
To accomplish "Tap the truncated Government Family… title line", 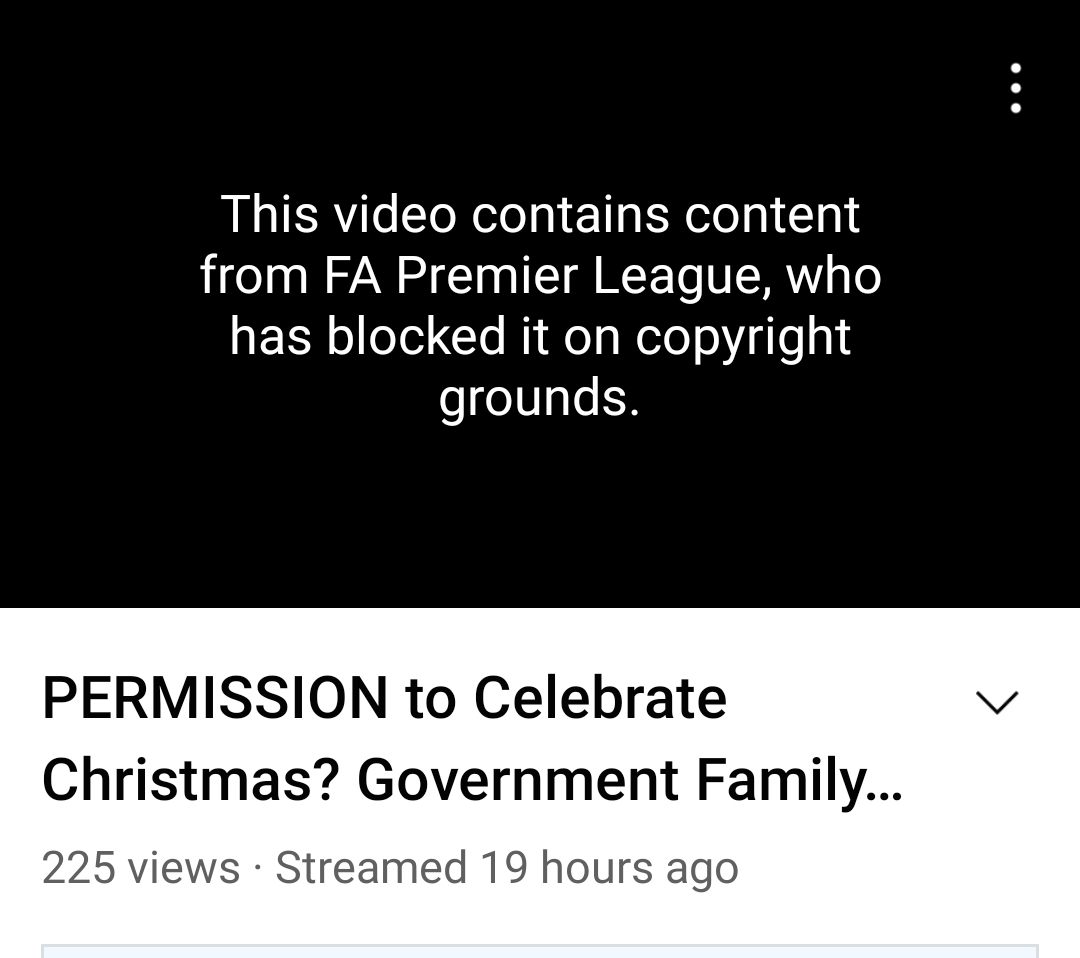I will click(x=630, y=779).
